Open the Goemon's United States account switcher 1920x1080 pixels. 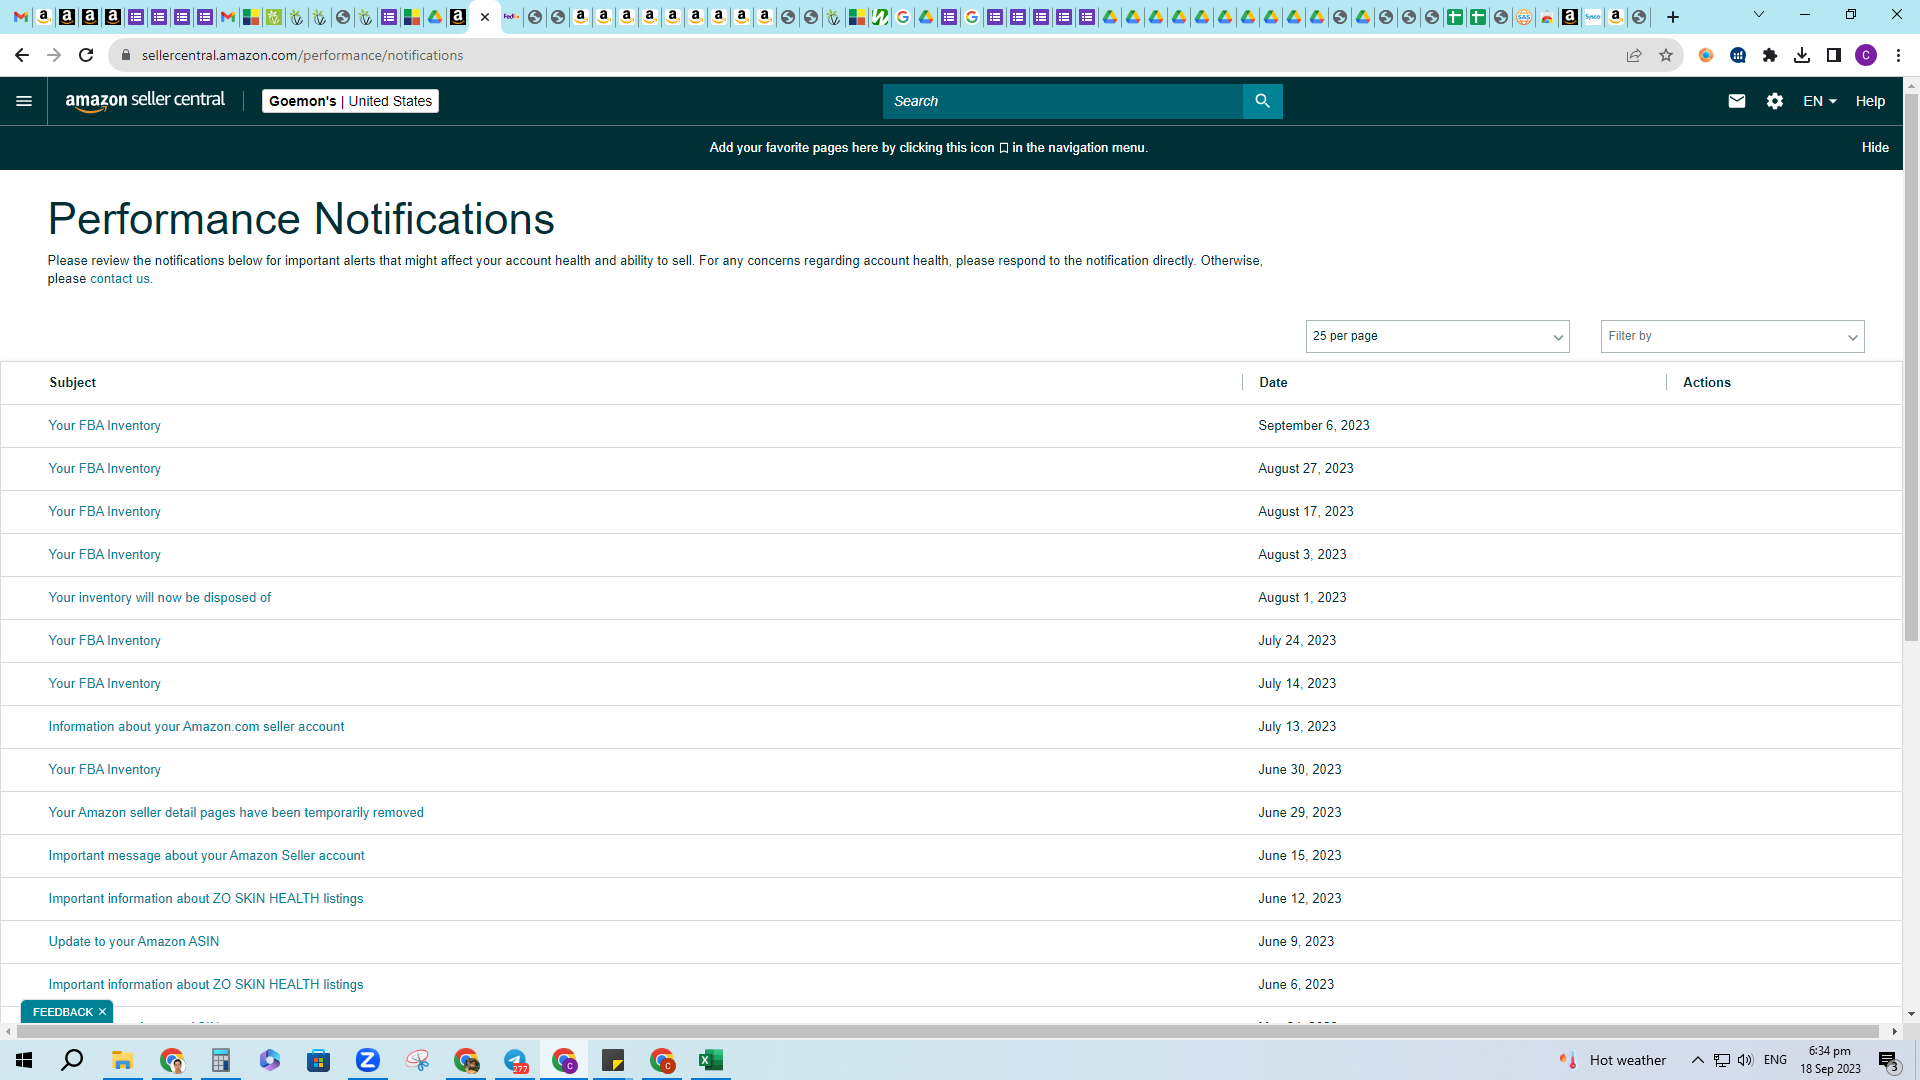point(350,101)
